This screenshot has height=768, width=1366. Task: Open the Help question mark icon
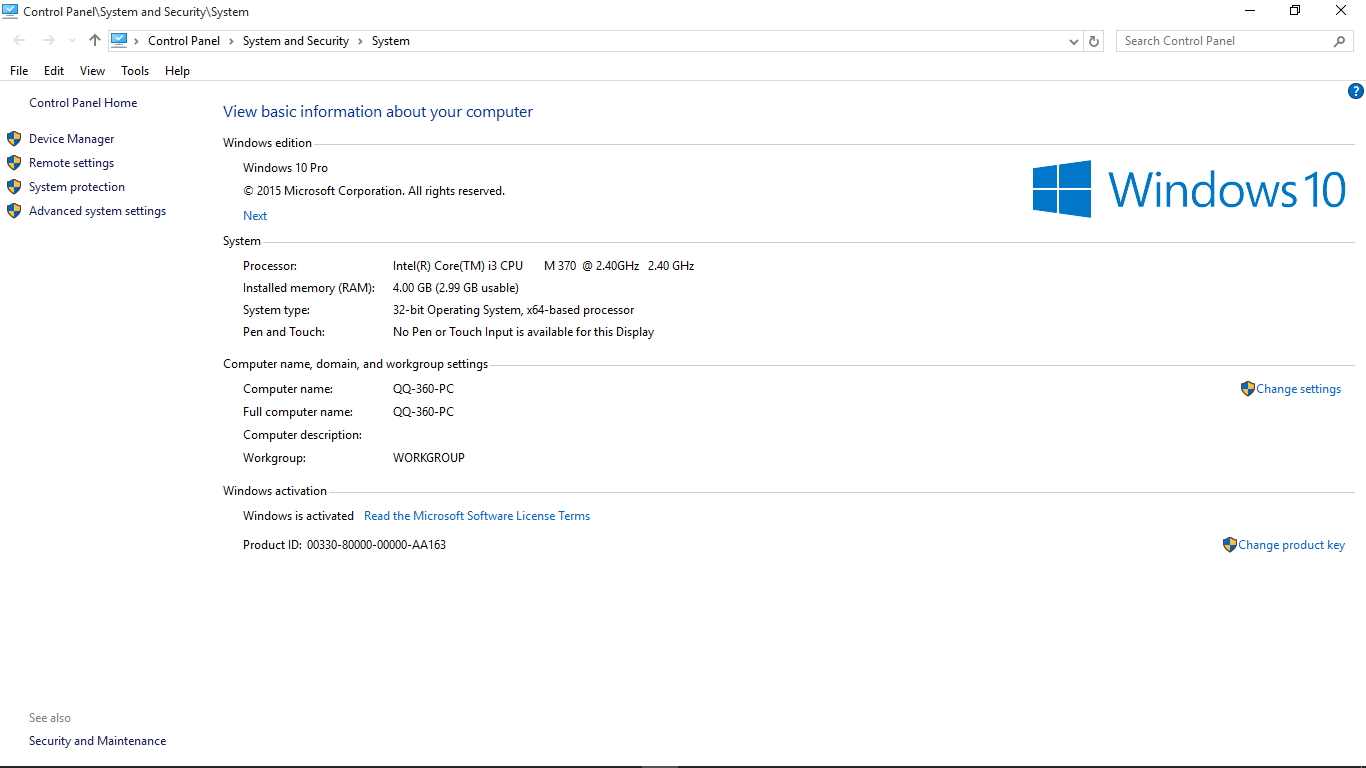click(x=1356, y=92)
